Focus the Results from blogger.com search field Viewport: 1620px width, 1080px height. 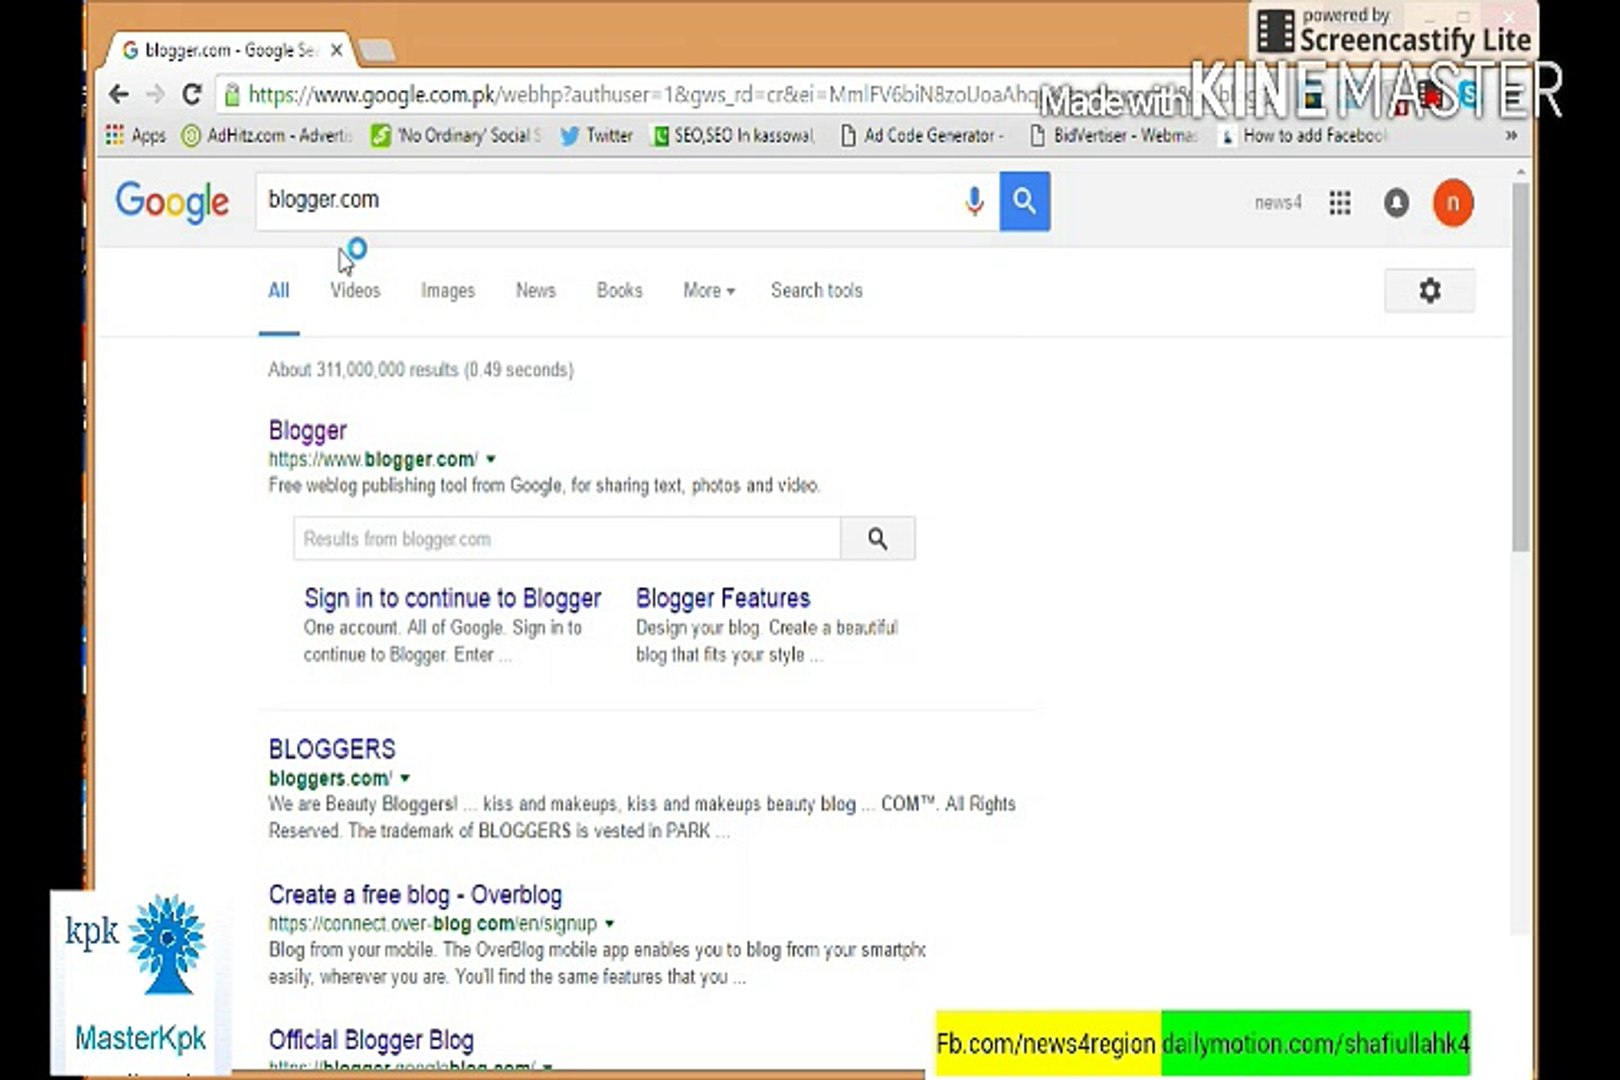pyautogui.click(x=567, y=539)
